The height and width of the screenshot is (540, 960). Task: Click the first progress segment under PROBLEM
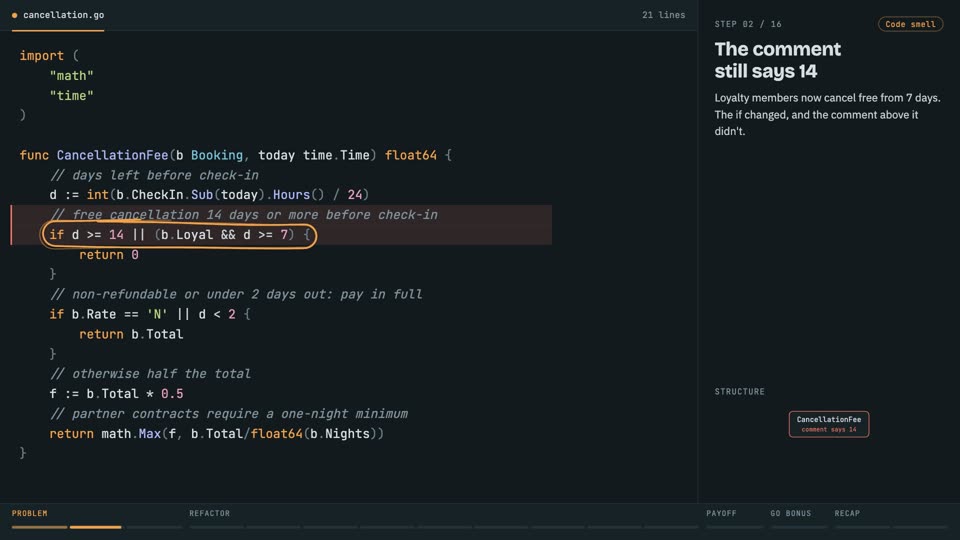pos(39,527)
